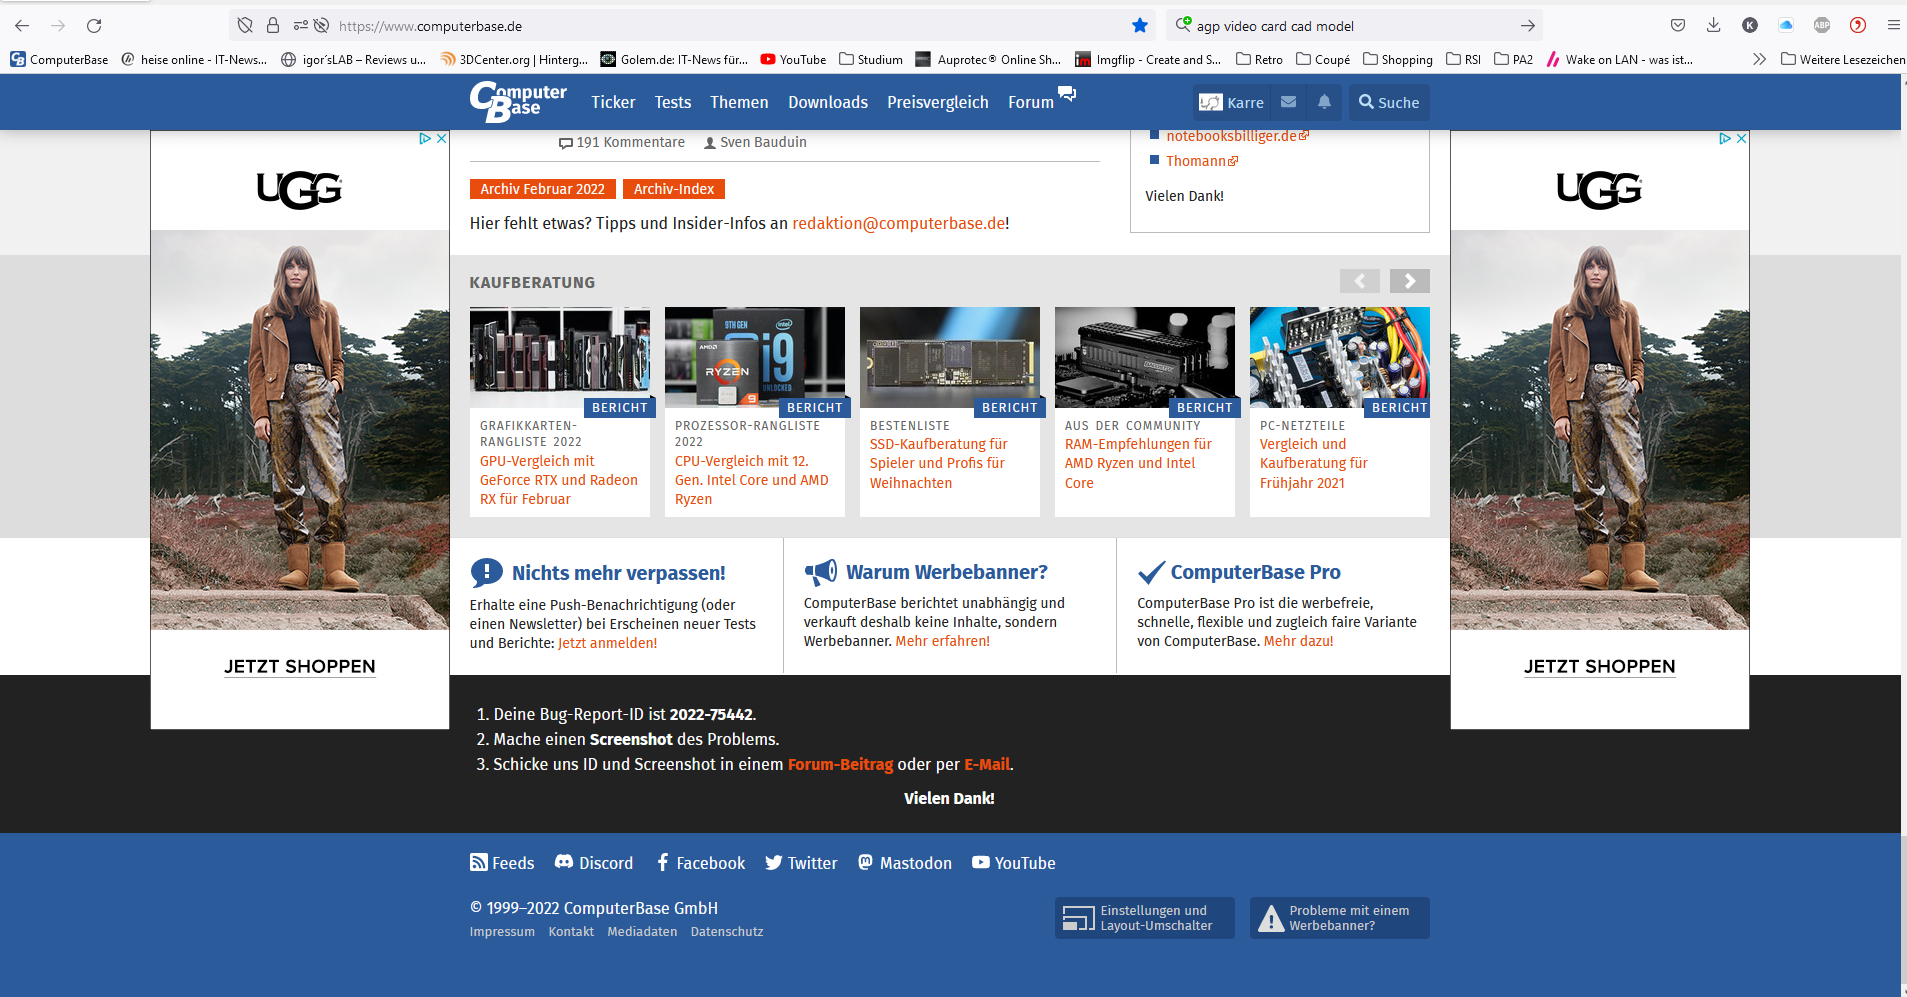Viewport: 1907px width, 997px height.
Task: Open the ComputerBase bookmark
Action: point(59,60)
